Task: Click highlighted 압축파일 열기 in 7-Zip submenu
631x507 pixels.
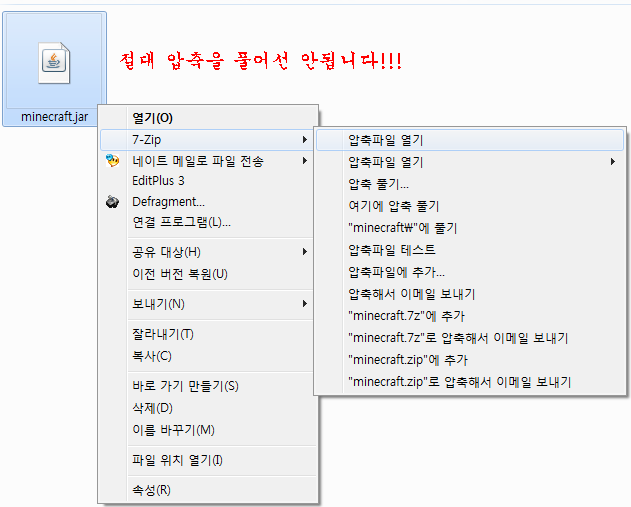Action: [x=470, y=140]
